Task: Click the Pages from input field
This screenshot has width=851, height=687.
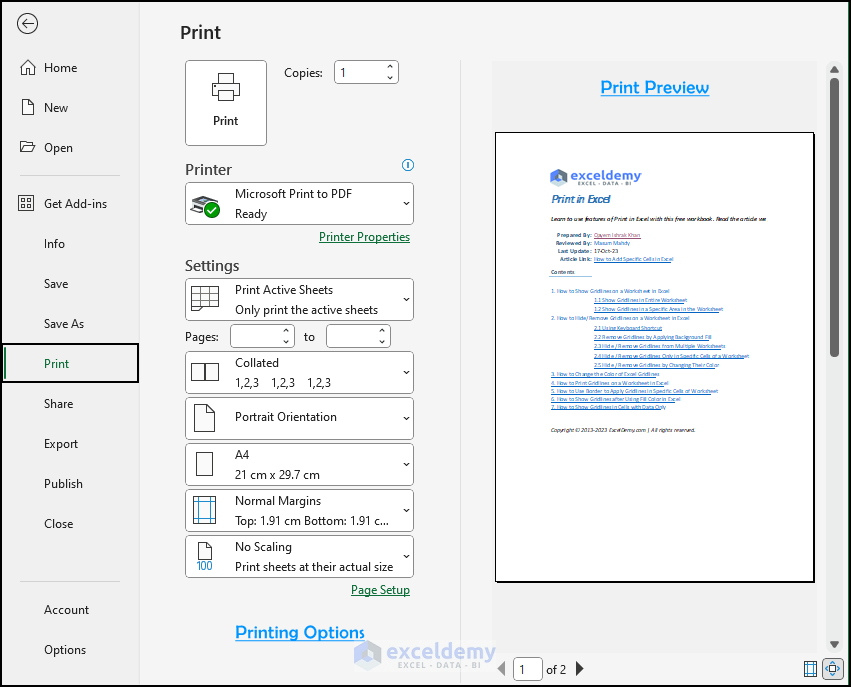Action: tap(262, 336)
